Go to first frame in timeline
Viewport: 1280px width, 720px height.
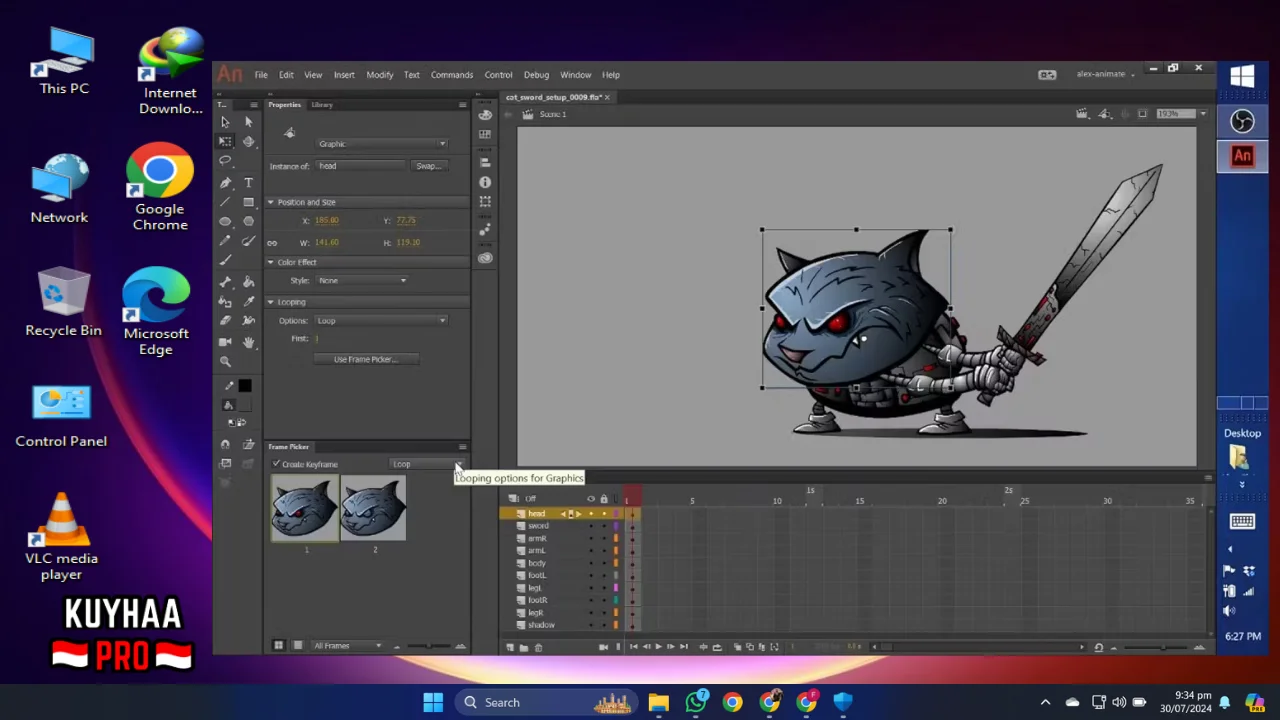(634, 647)
